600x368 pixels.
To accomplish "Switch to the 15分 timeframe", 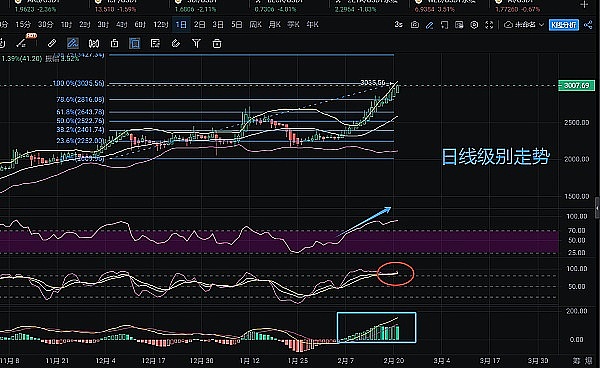I will tap(23, 25).
